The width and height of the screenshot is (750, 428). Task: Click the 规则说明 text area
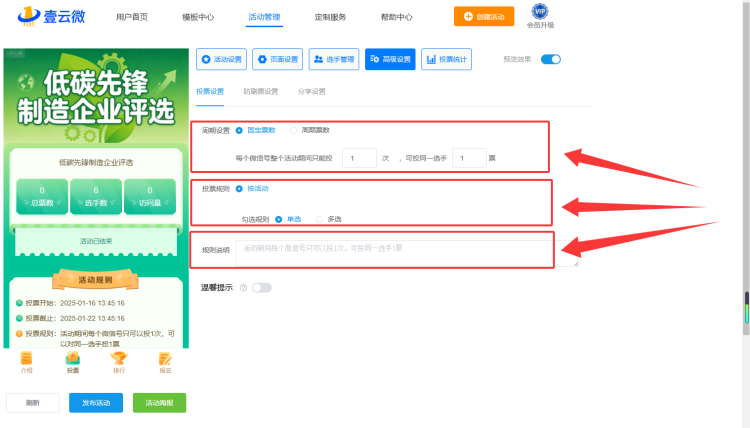[407, 253]
